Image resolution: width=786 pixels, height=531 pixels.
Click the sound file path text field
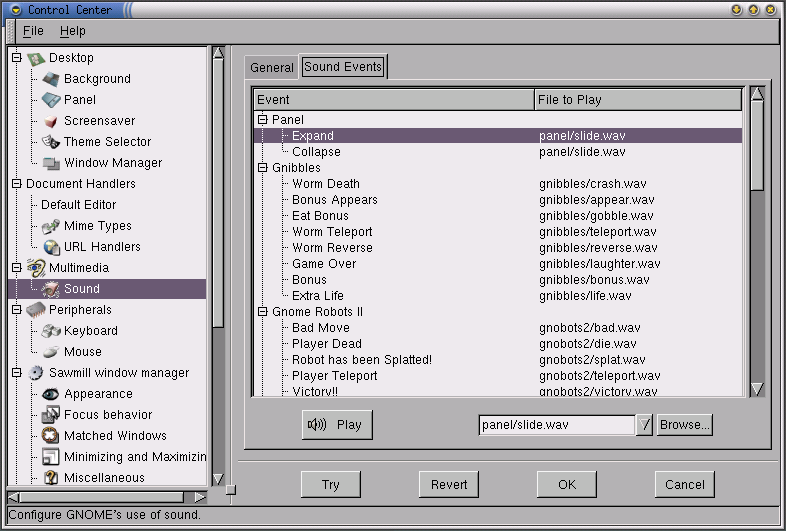point(556,425)
